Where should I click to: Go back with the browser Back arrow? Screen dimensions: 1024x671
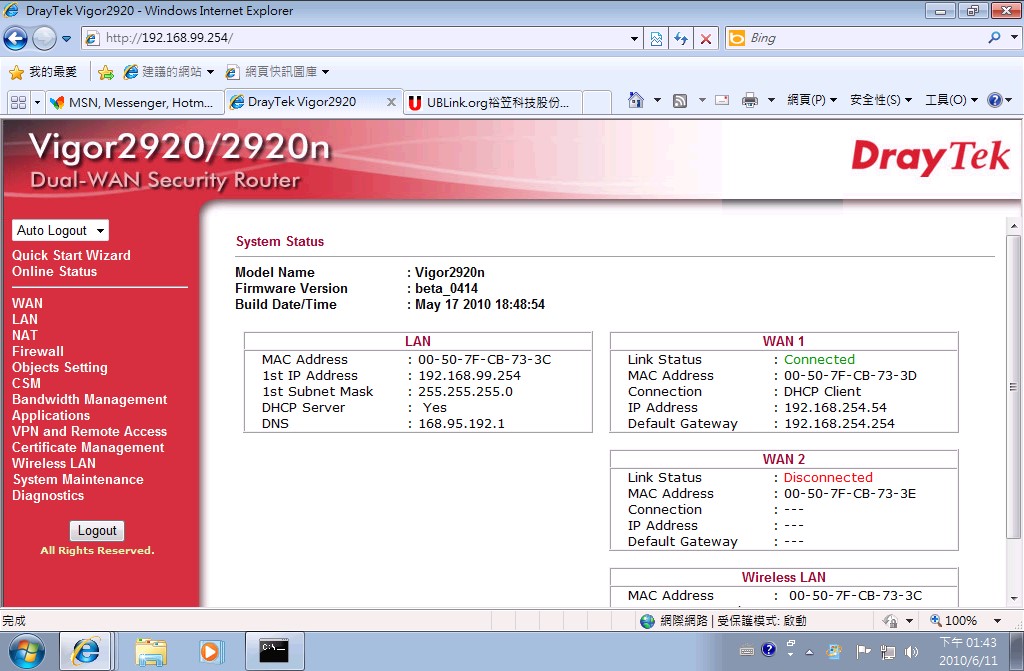(x=15, y=39)
